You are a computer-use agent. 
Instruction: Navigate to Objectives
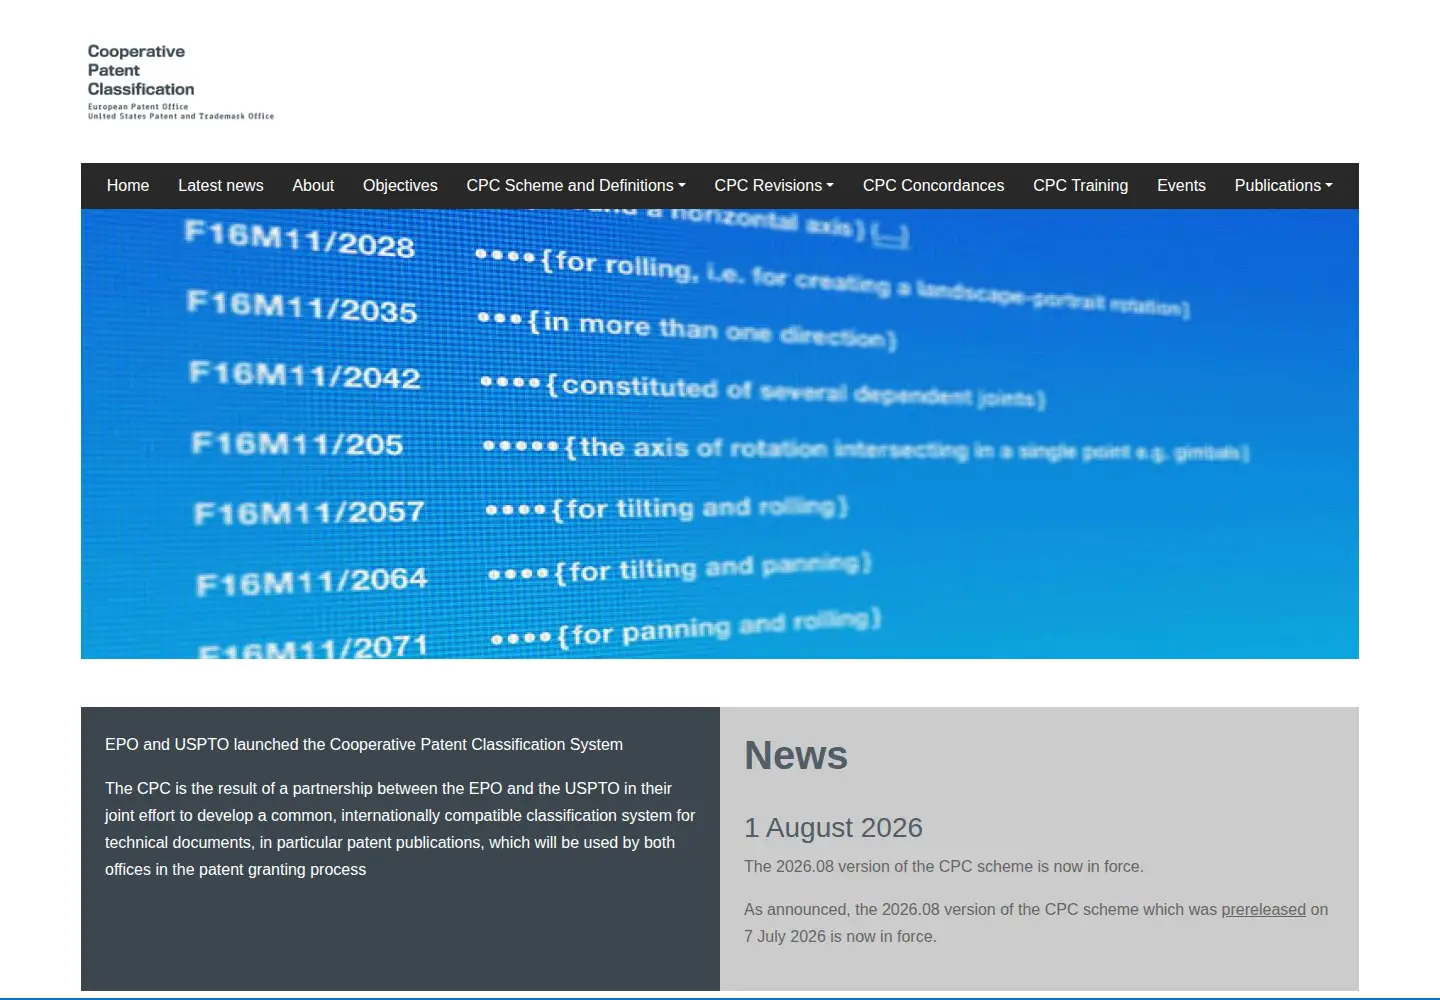[400, 186]
